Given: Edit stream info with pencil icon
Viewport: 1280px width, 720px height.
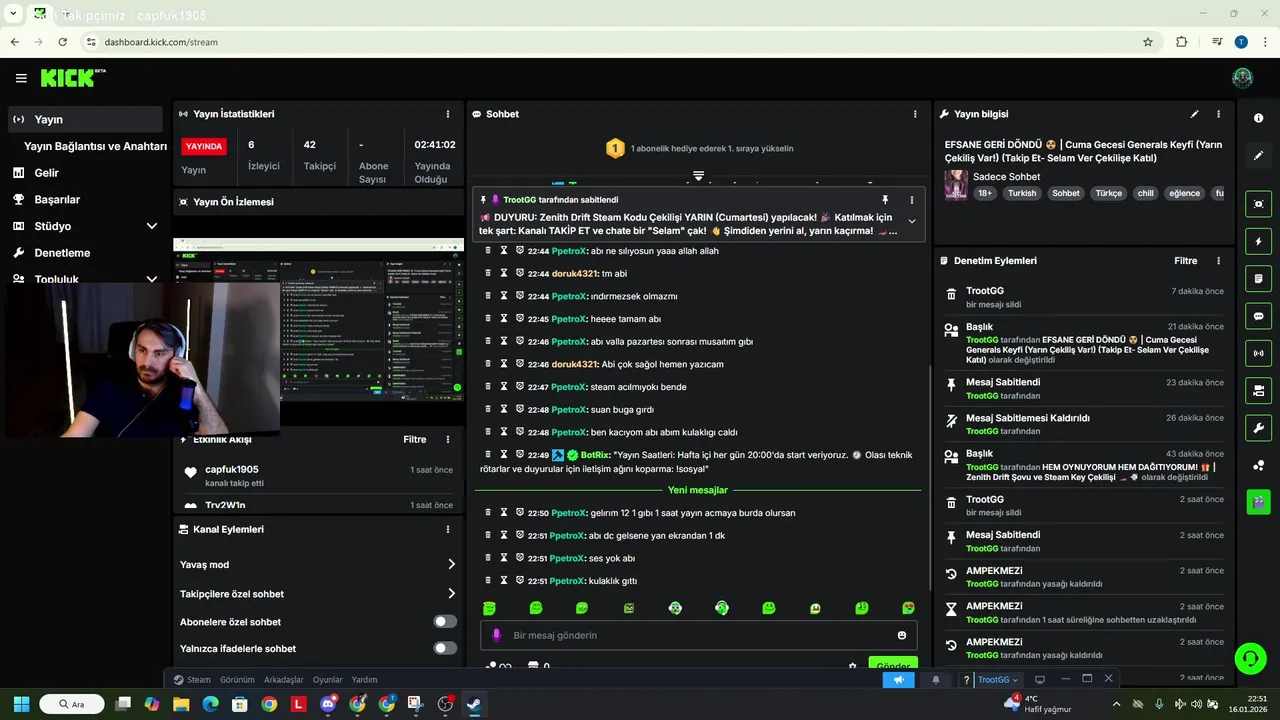Looking at the screenshot, I should coord(1194,114).
